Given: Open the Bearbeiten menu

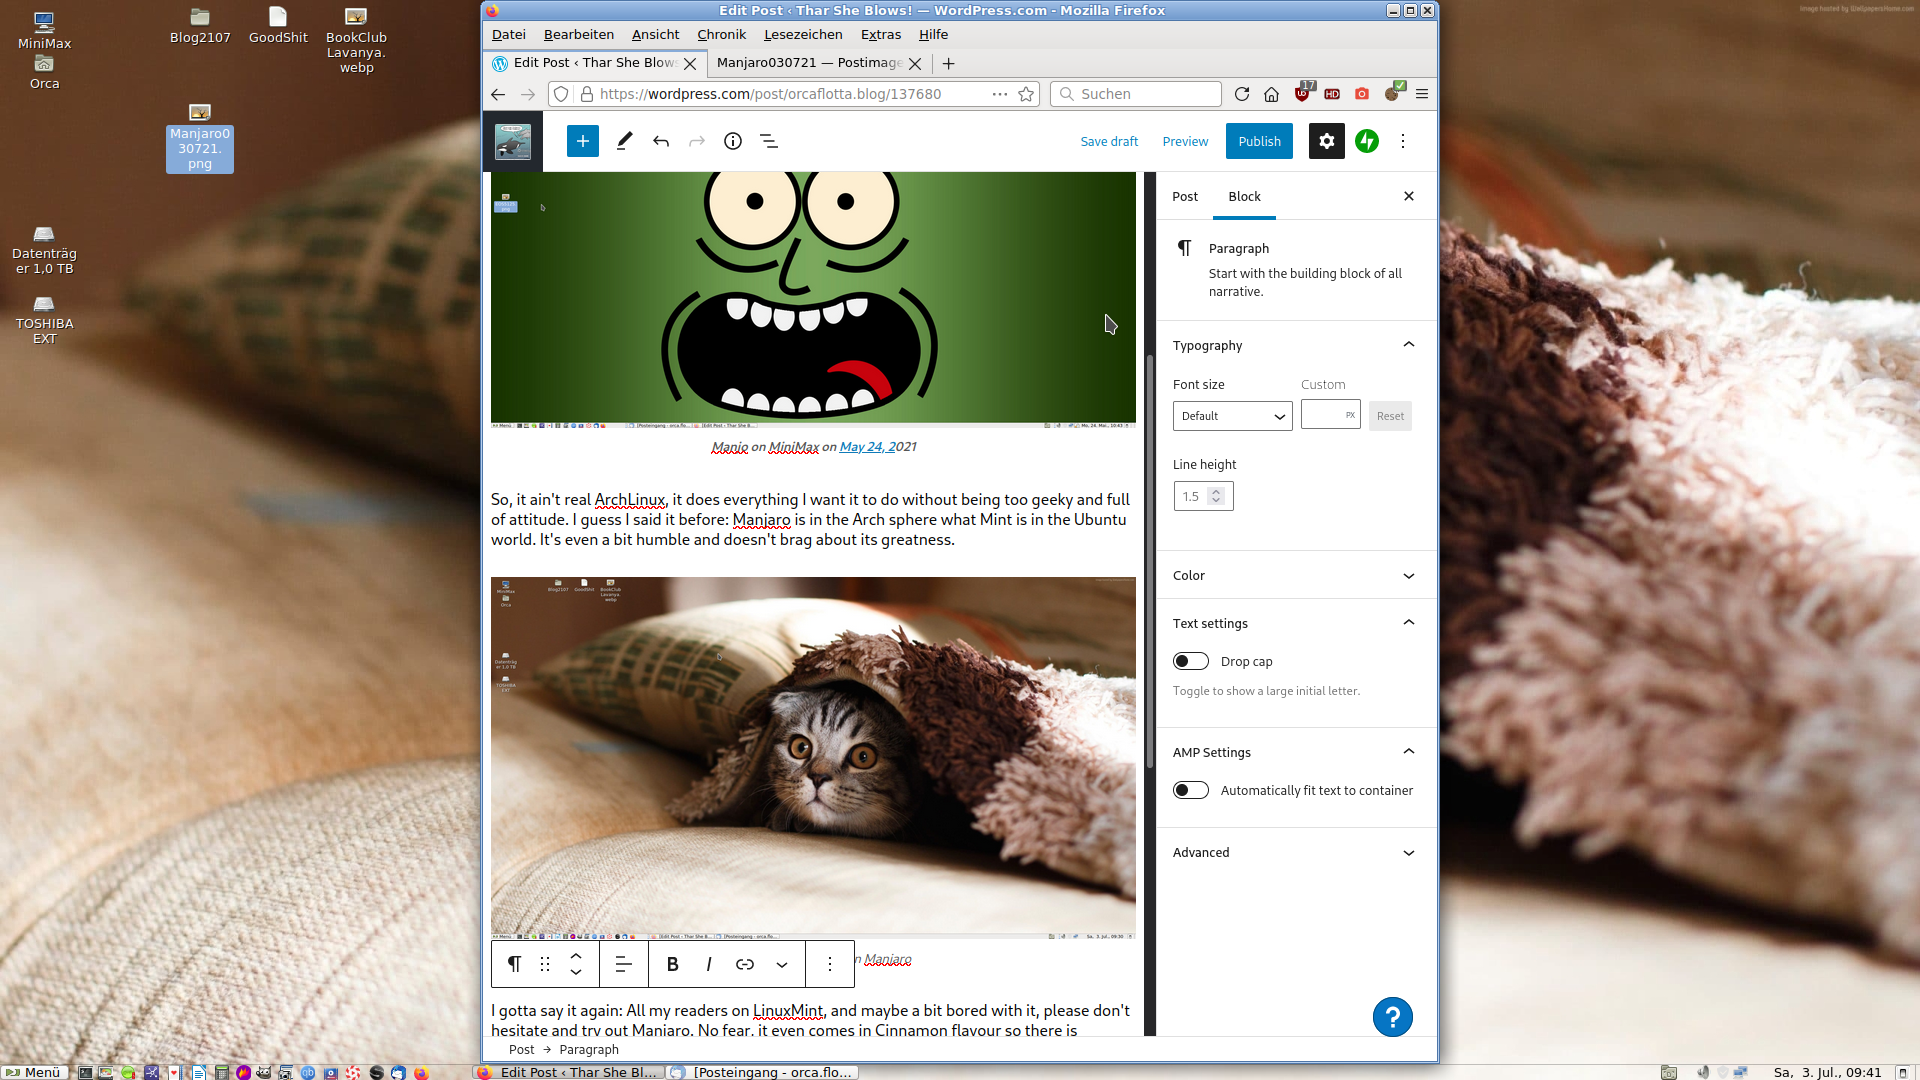Looking at the screenshot, I should pyautogui.click(x=578, y=34).
